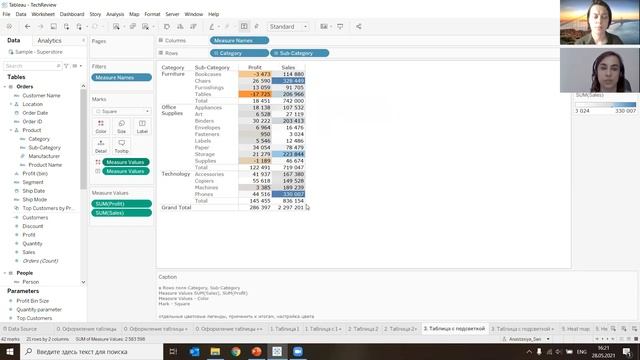Click the New Worksheet tab icon at bottom

[613, 329]
